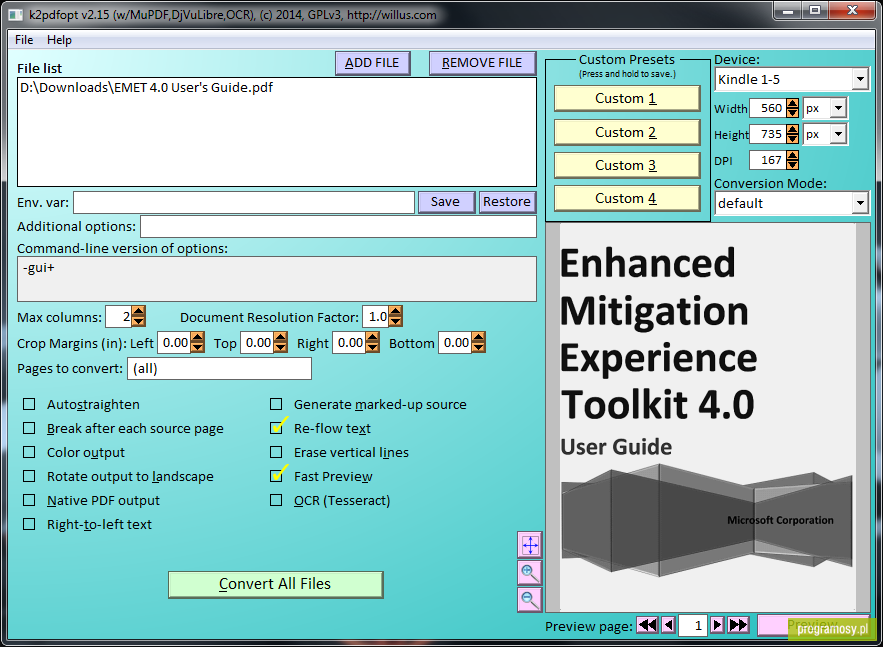Open the Height unit dropdown
Screen dimensions: 883x647
point(839,134)
